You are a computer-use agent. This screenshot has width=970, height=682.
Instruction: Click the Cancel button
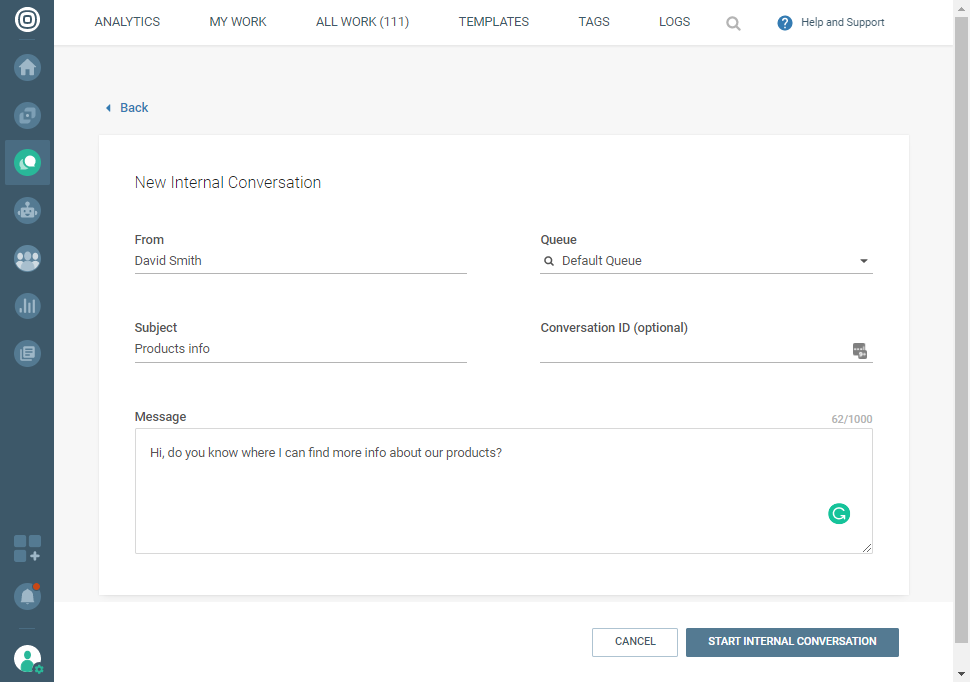coord(635,642)
